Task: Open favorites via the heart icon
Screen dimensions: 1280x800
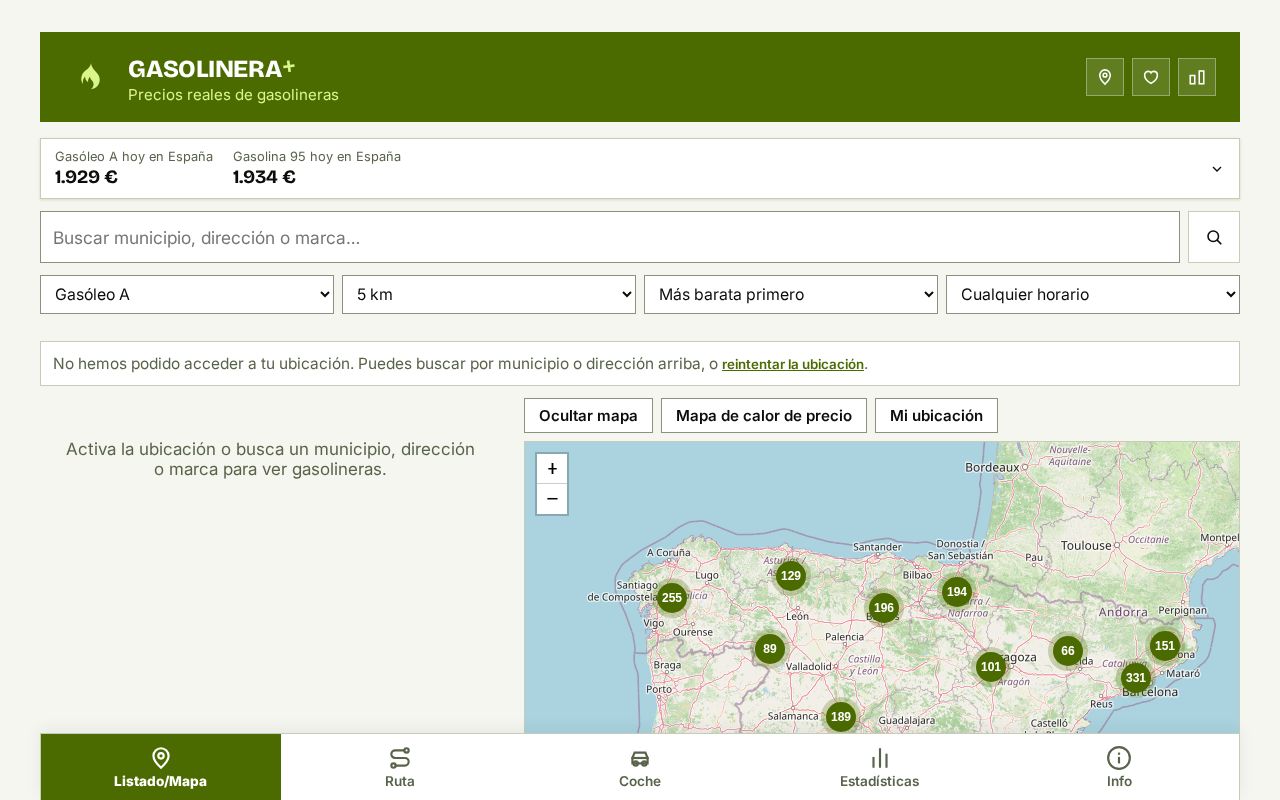Action: coord(1151,77)
